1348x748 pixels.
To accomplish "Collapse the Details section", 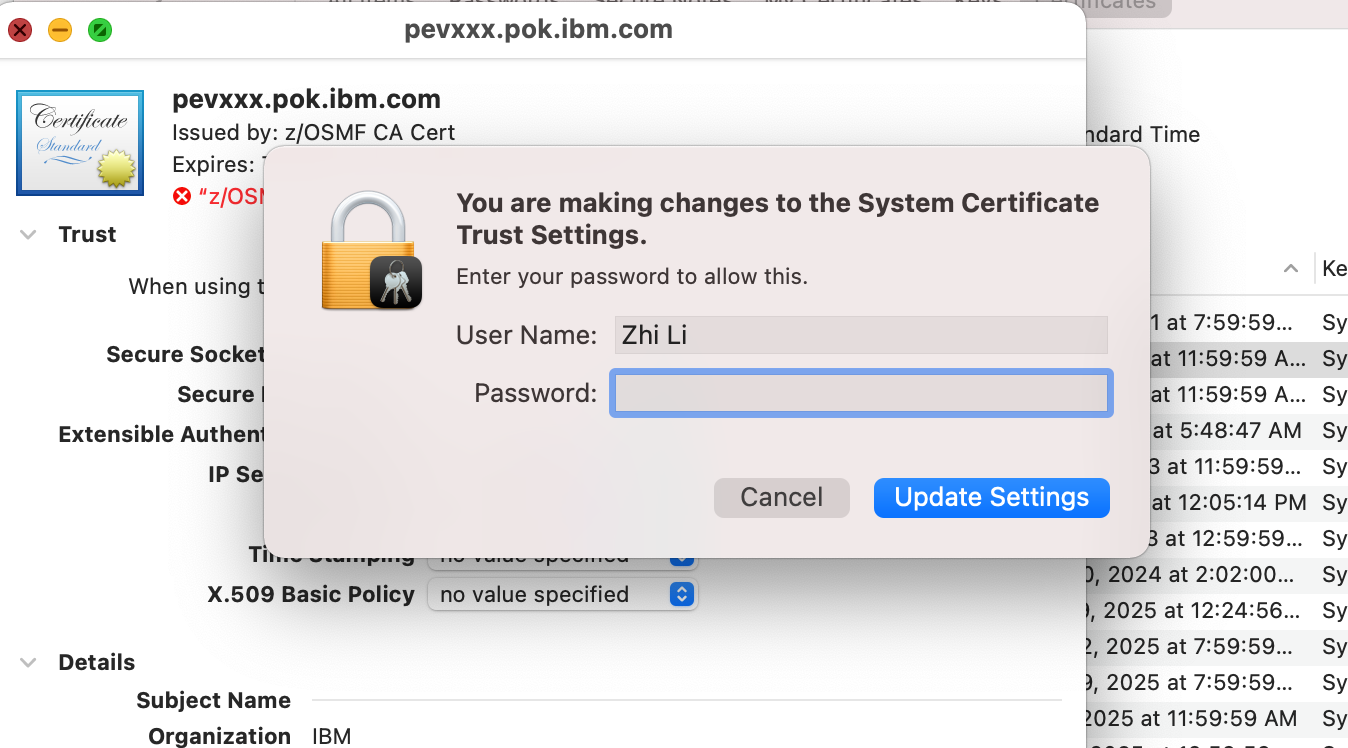I will click(29, 663).
